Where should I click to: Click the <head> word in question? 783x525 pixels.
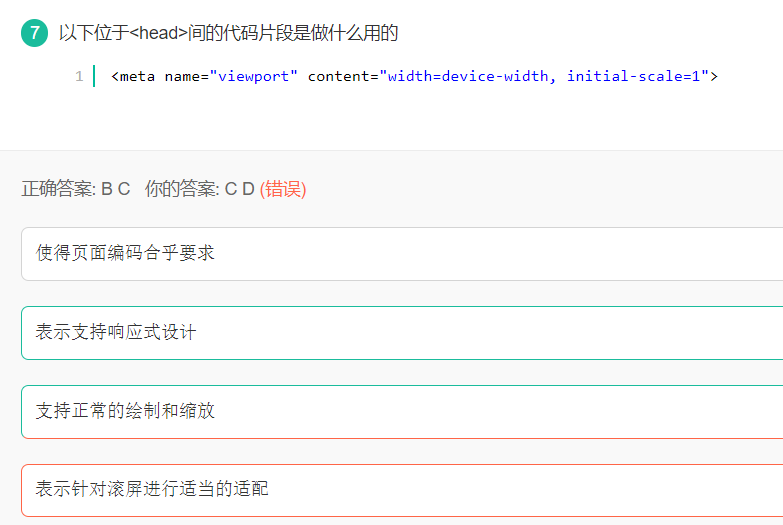pyautogui.click(x=159, y=33)
